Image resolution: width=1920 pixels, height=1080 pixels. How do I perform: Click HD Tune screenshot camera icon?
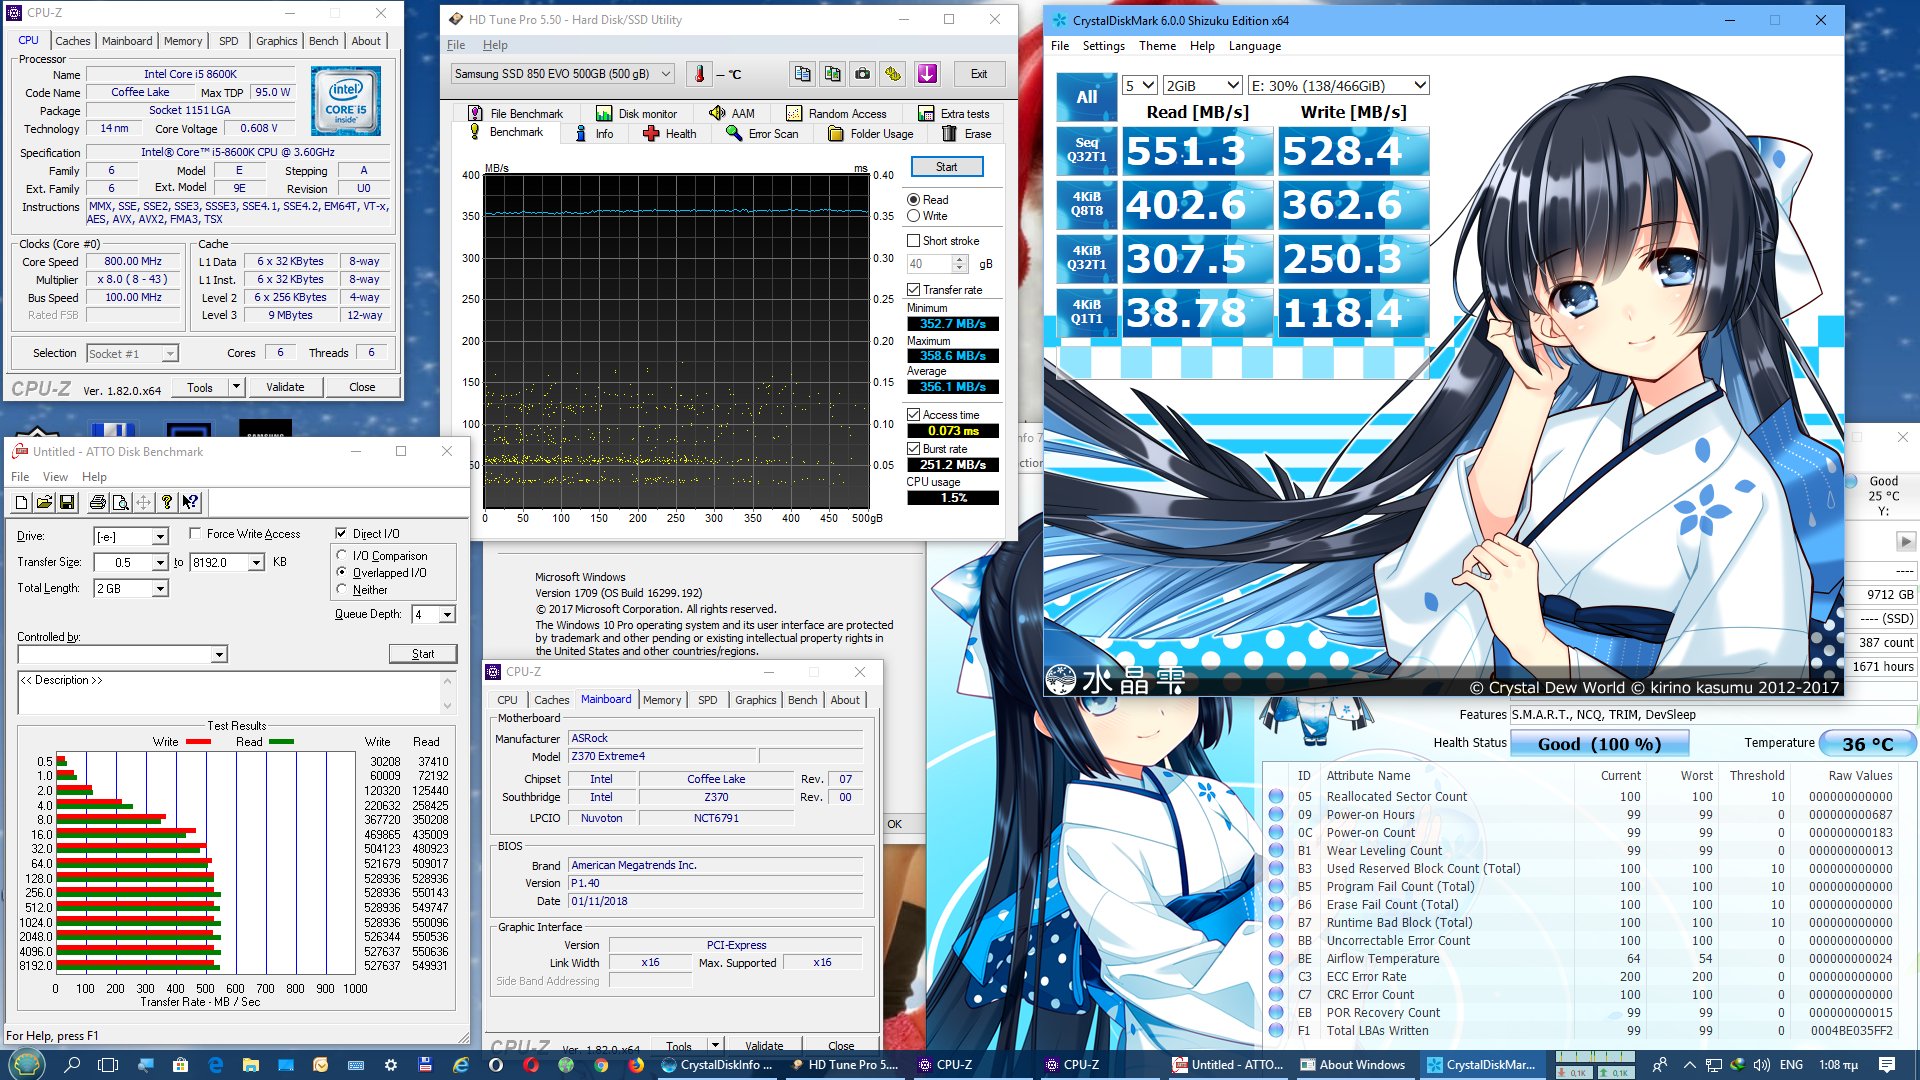point(862,74)
